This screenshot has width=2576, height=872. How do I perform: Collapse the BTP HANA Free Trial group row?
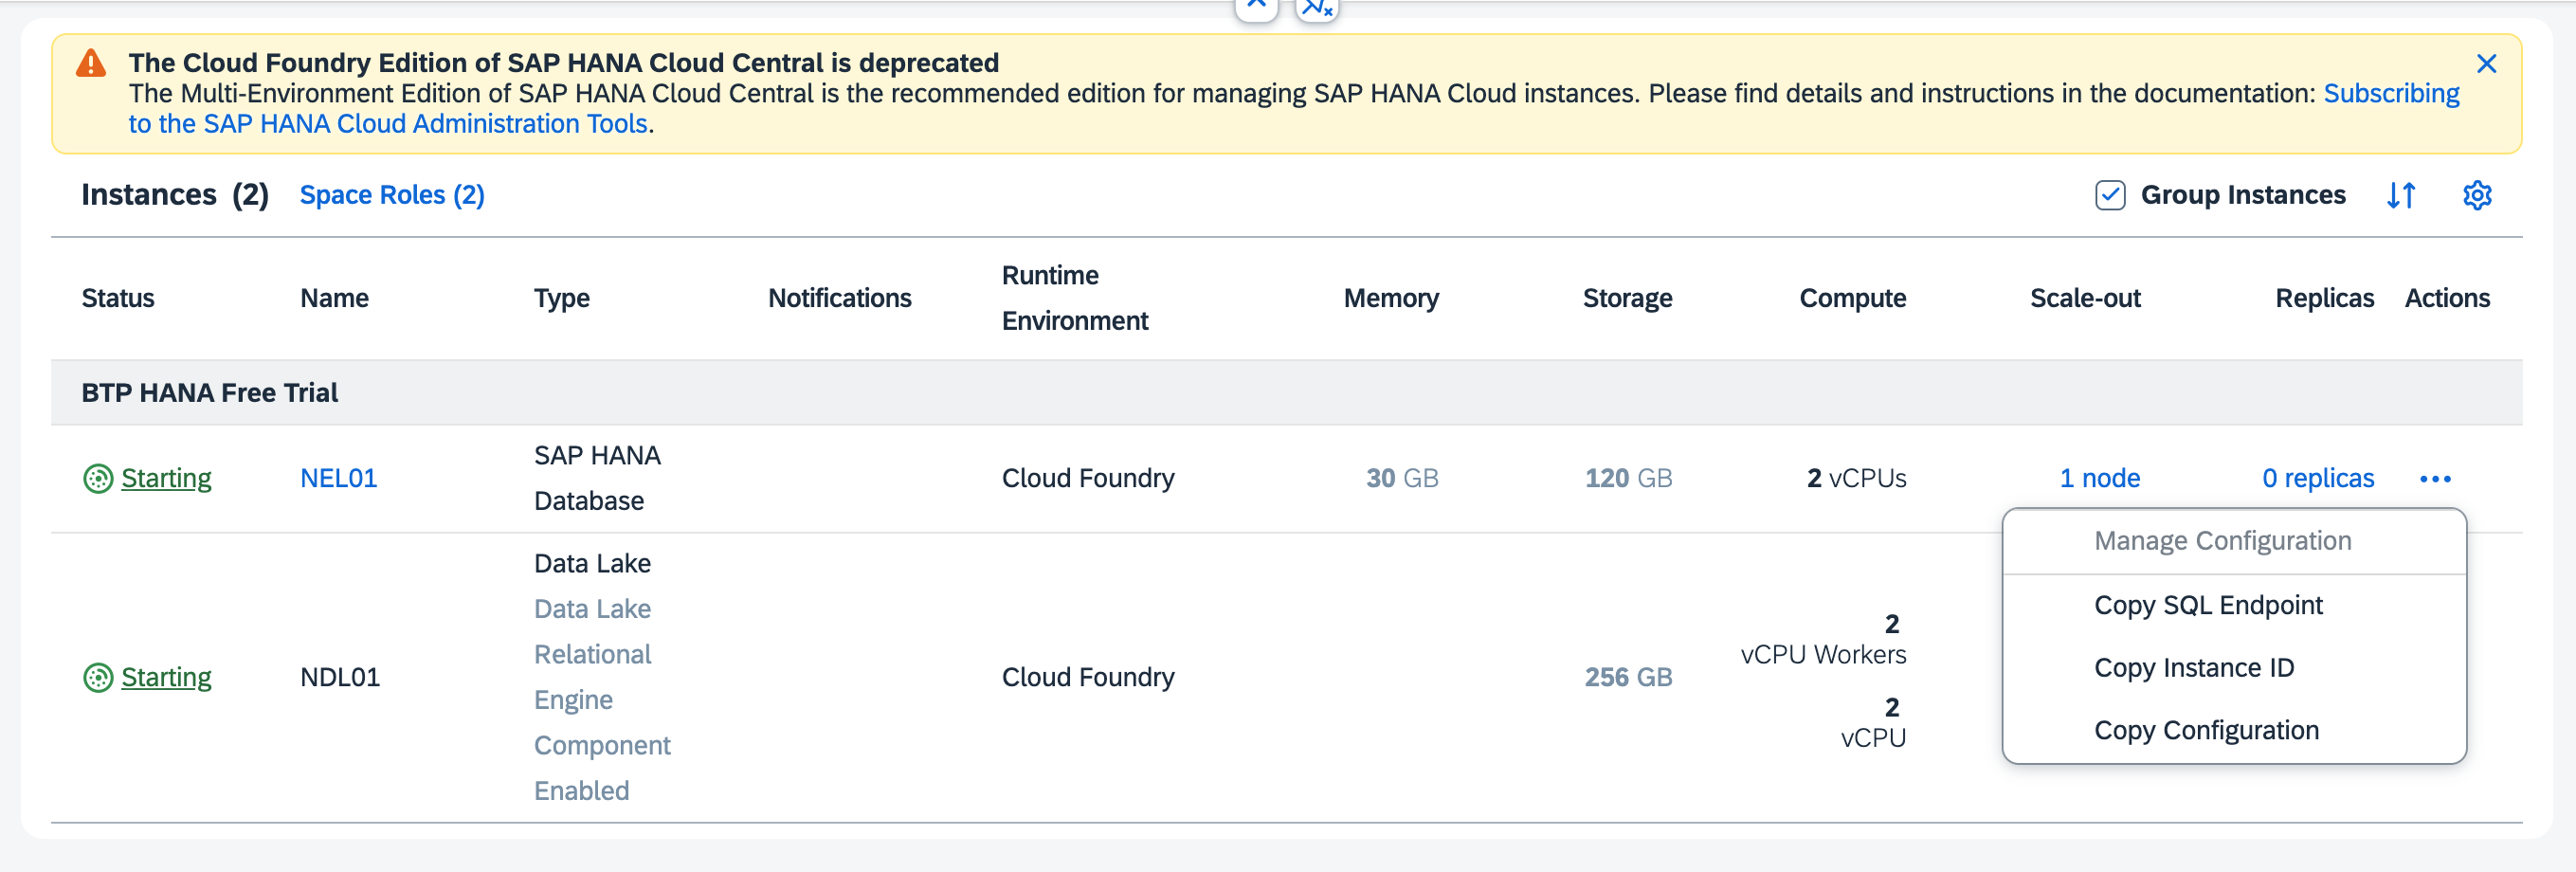coord(209,393)
